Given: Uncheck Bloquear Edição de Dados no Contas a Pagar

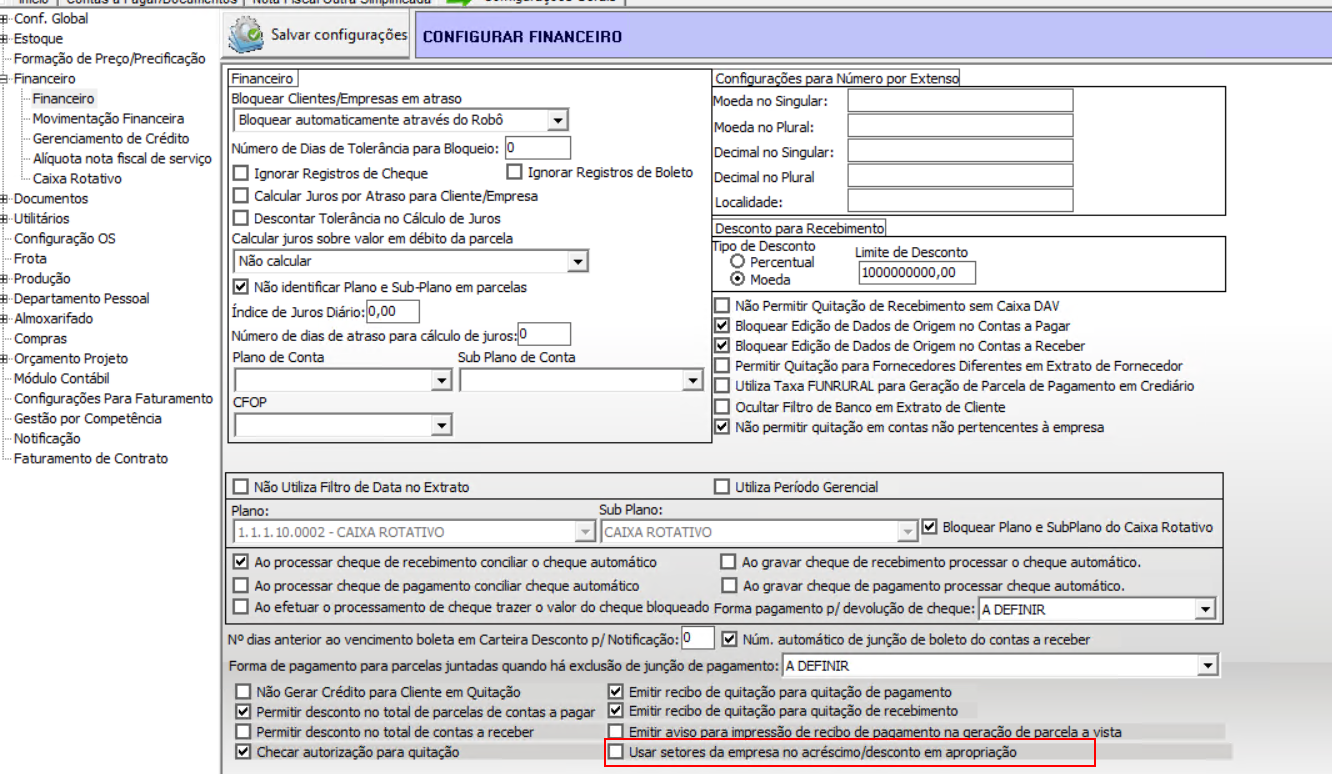Looking at the screenshot, I should (721, 326).
